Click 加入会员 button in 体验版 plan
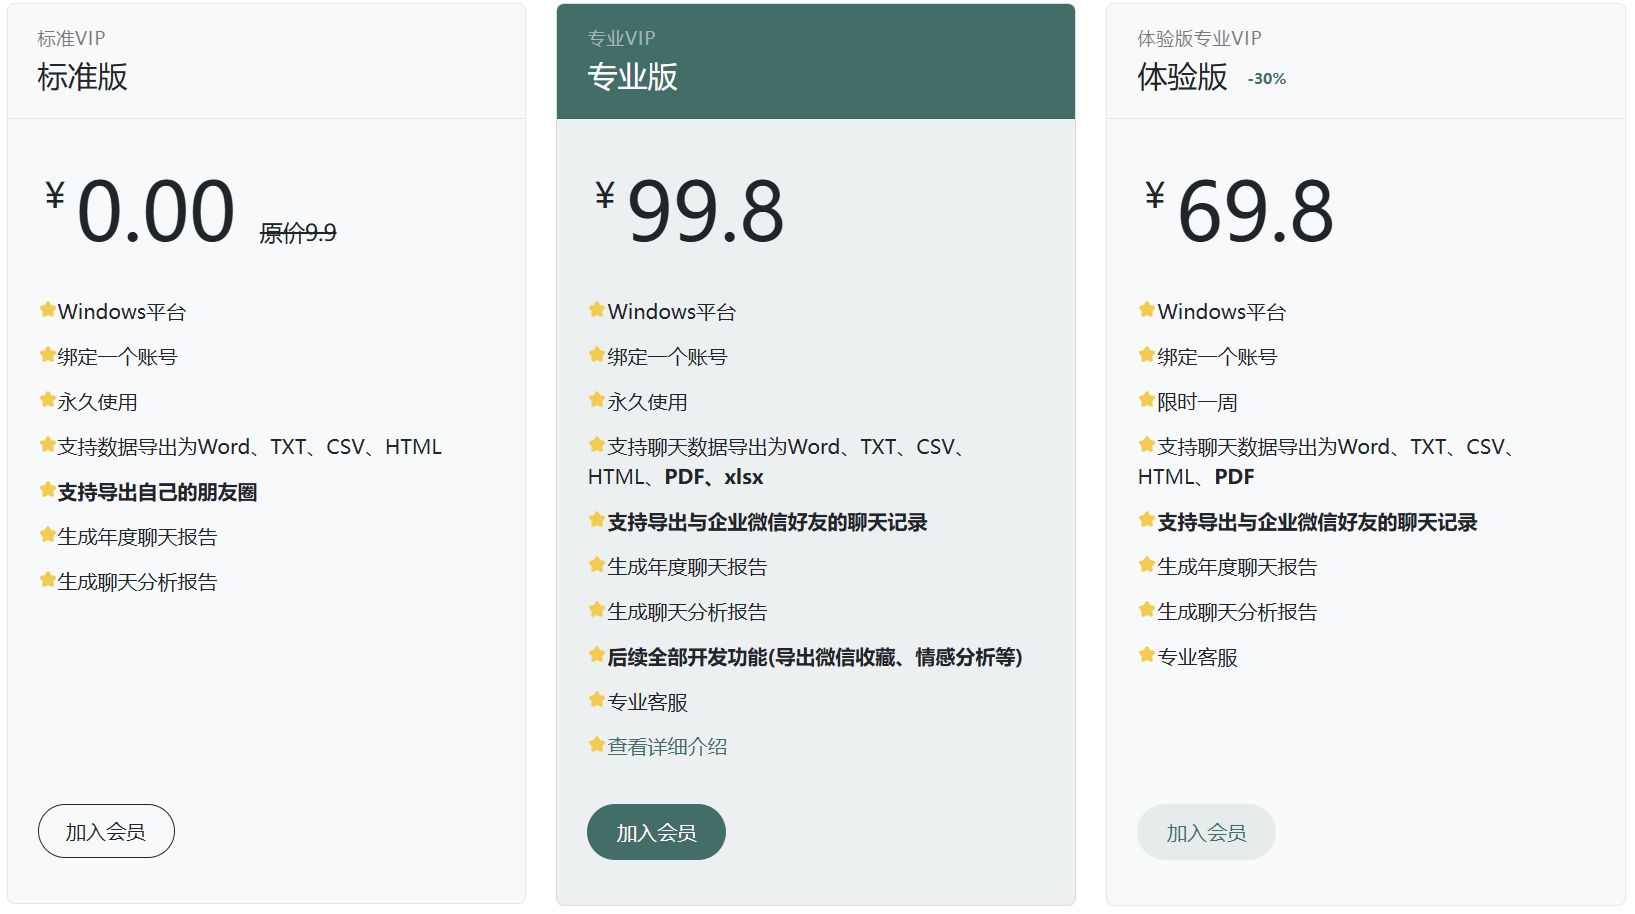The height and width of the screenshot is (914, 1635). pos(1206,832)
